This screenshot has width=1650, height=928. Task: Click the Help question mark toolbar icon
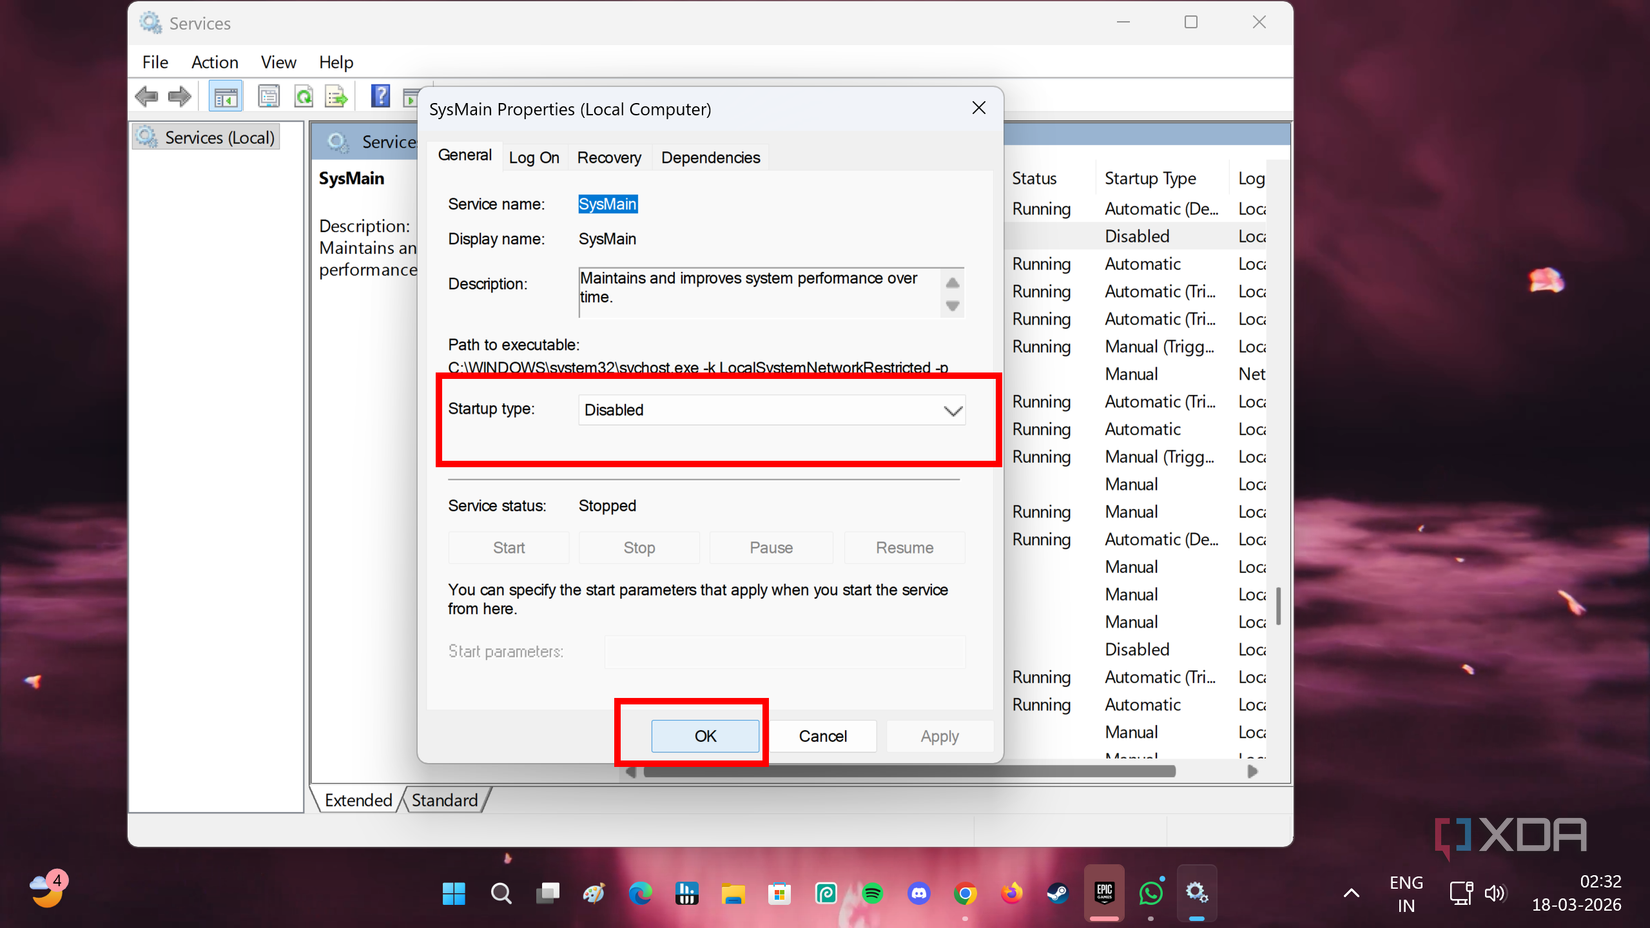[380, 95]
